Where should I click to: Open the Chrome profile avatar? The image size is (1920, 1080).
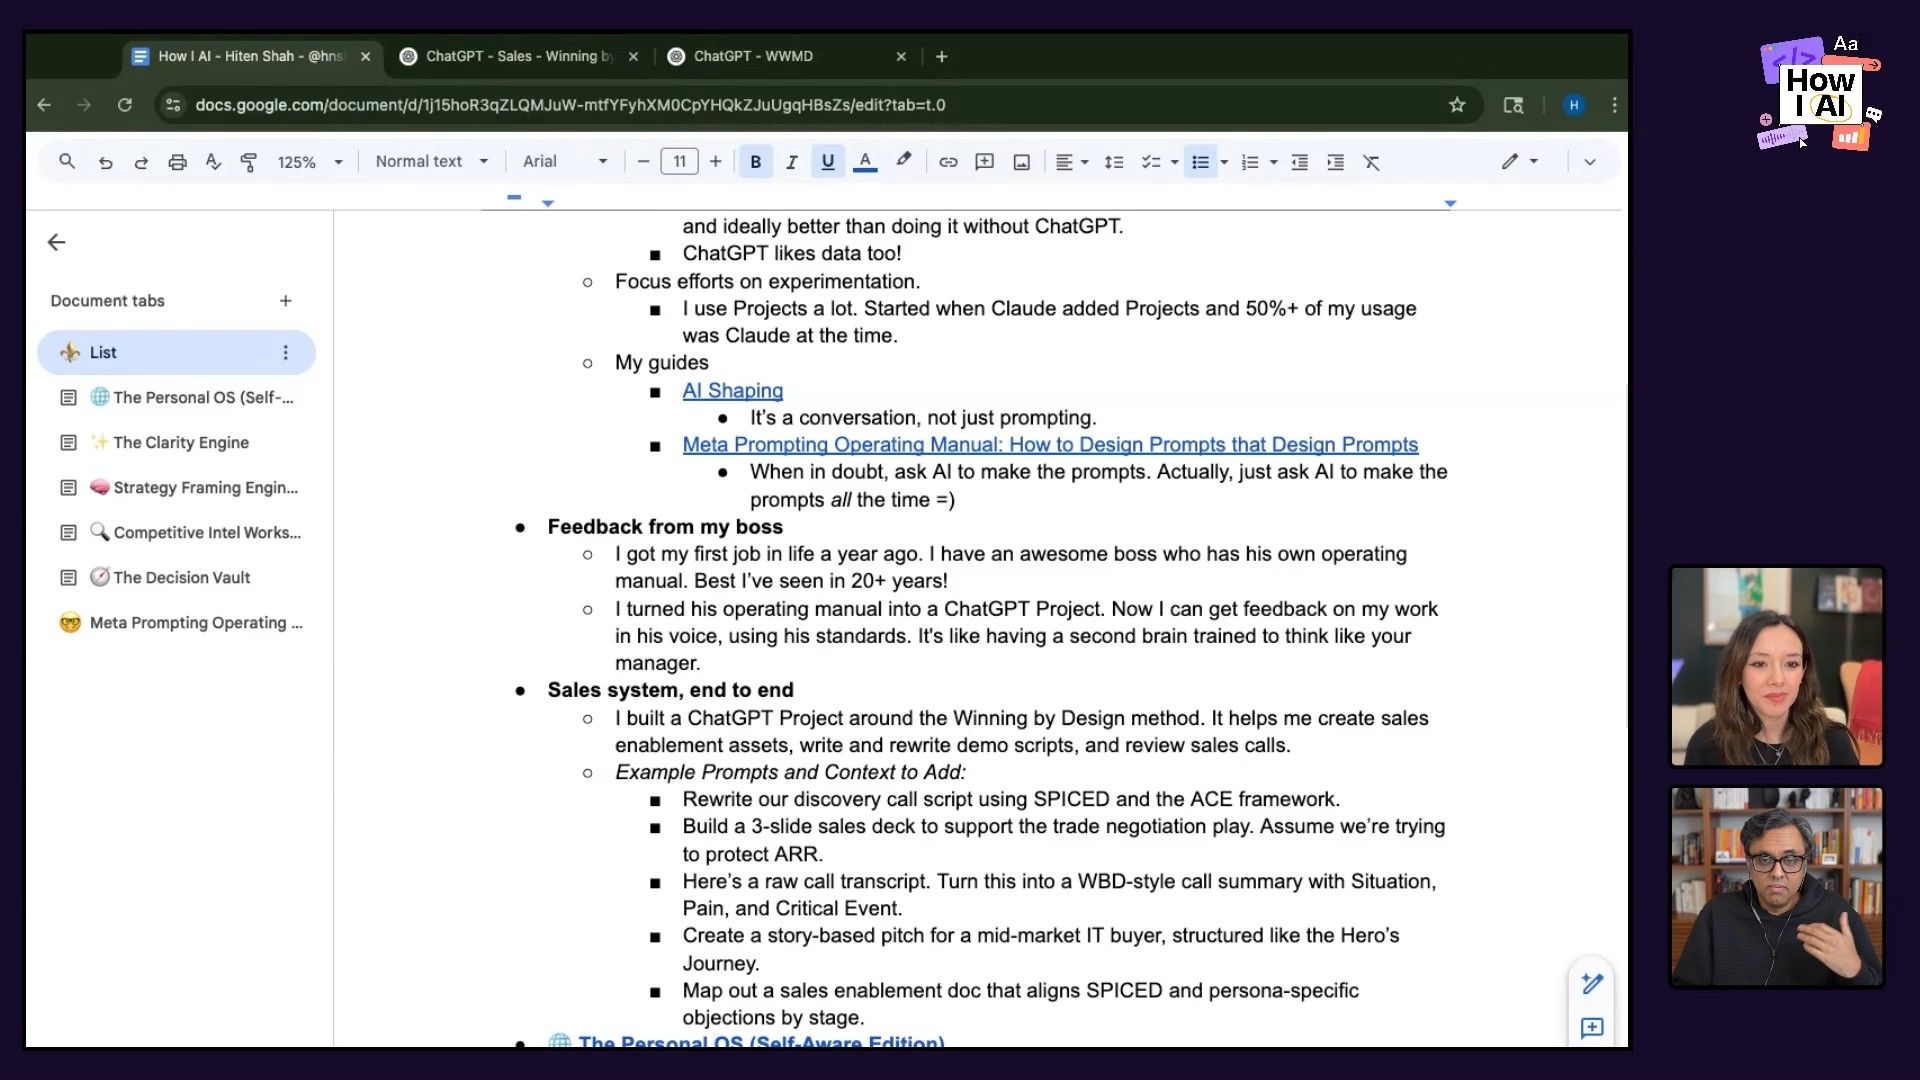click(x=1574, y=105)
